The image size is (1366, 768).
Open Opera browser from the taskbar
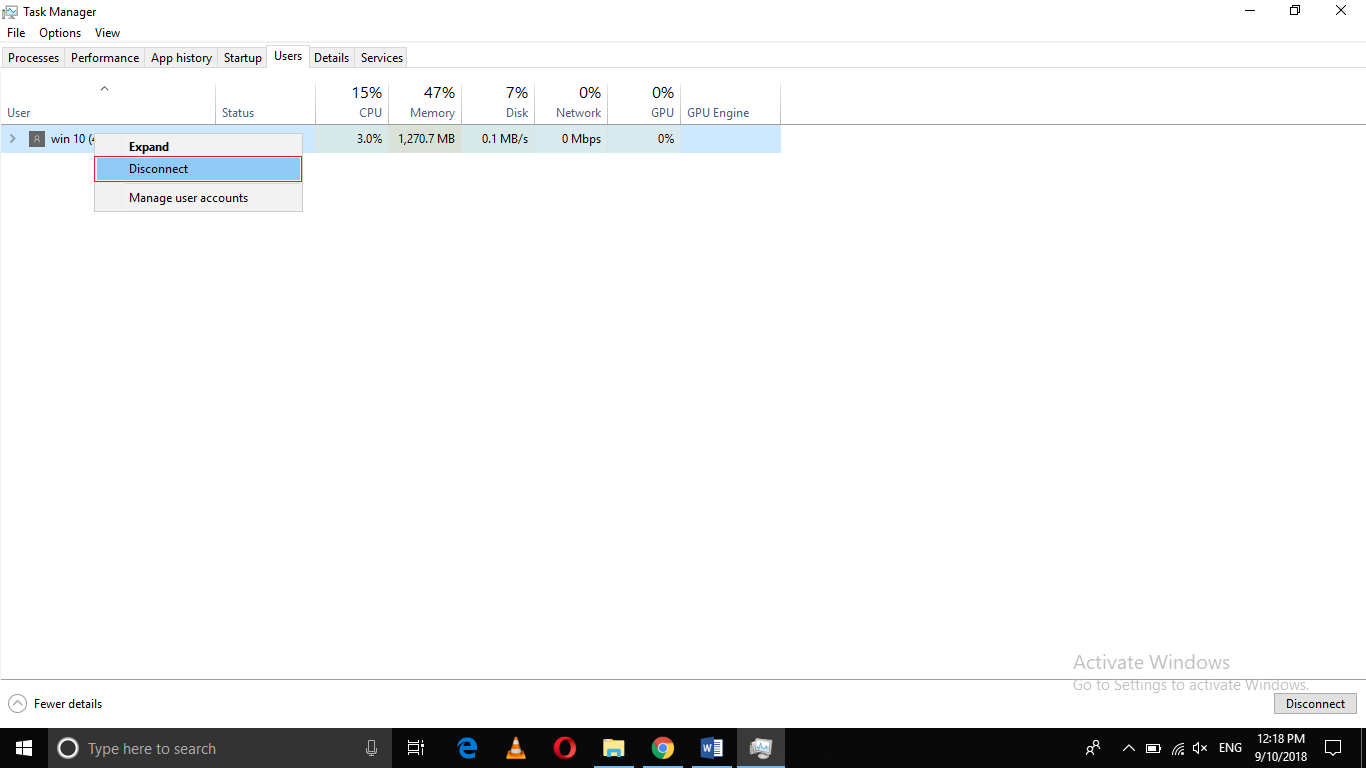pos(564,748)
